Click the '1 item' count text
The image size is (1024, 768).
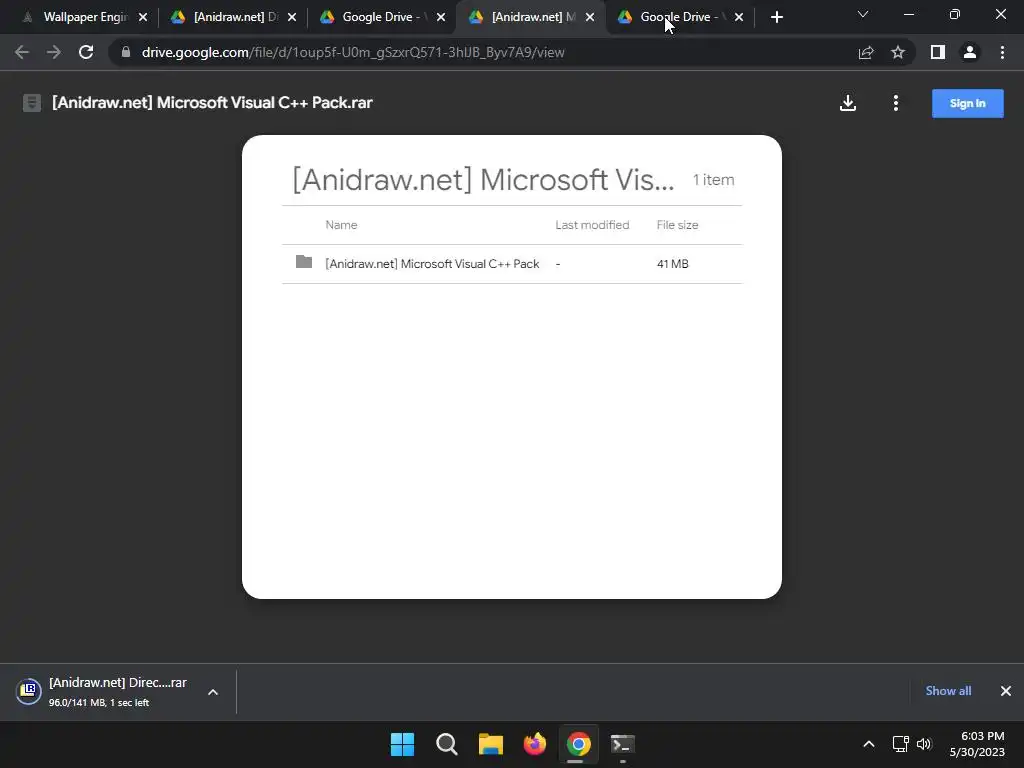[713, 180]
